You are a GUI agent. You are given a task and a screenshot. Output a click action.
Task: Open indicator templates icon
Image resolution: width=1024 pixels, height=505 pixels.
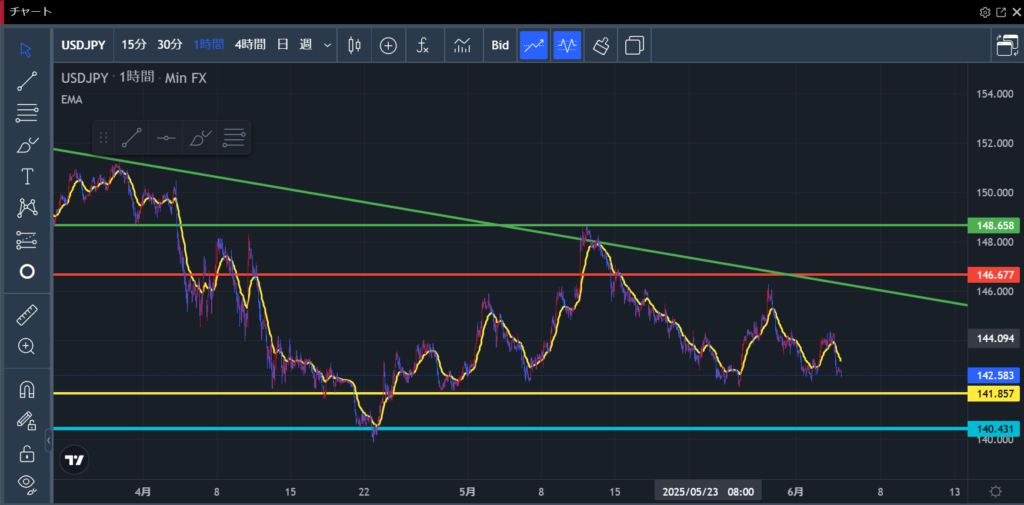click(462, 45)
